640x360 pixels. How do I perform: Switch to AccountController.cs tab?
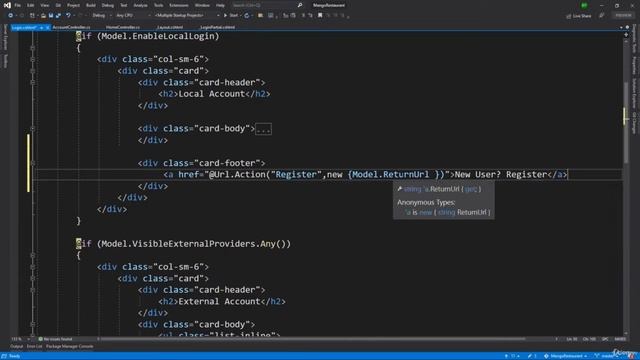tap(71, 27)
